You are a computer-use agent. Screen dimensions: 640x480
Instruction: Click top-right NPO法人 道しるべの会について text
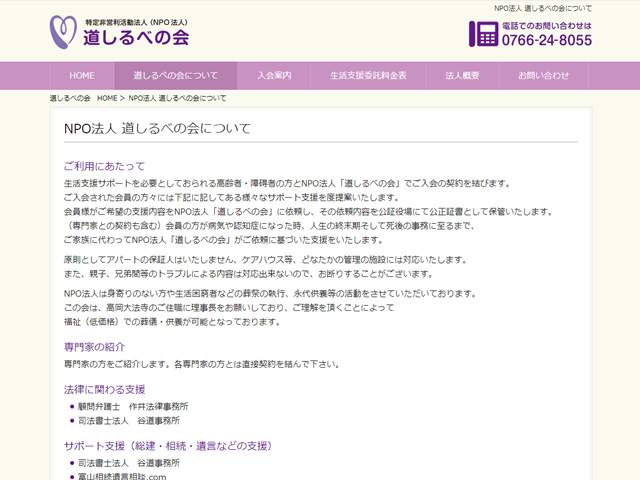coord(543,8)
